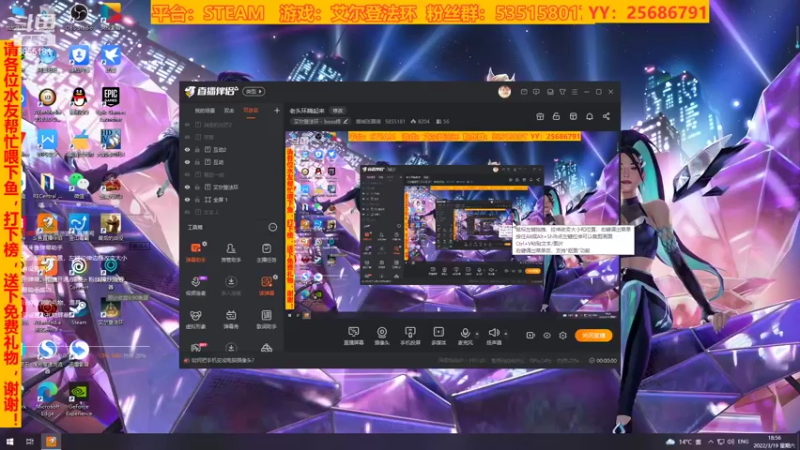The width and height of the screenshot is (800, 450).
Task: Click the share icon in stream header
Action: 606,116
